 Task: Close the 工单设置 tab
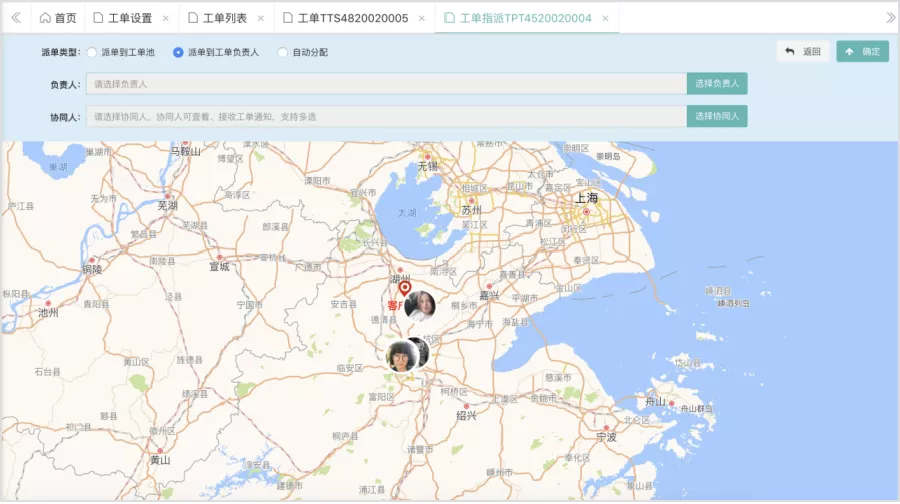(166, 18)
